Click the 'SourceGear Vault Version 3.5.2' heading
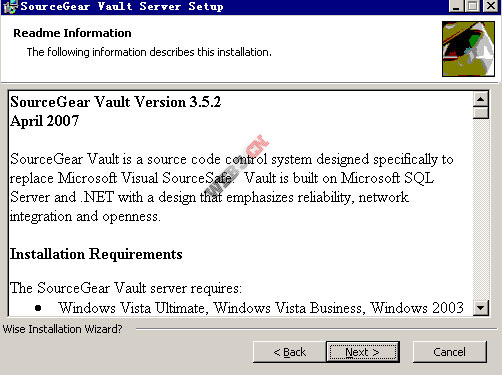Screen dimensions: 502x375 pos(115,102)
